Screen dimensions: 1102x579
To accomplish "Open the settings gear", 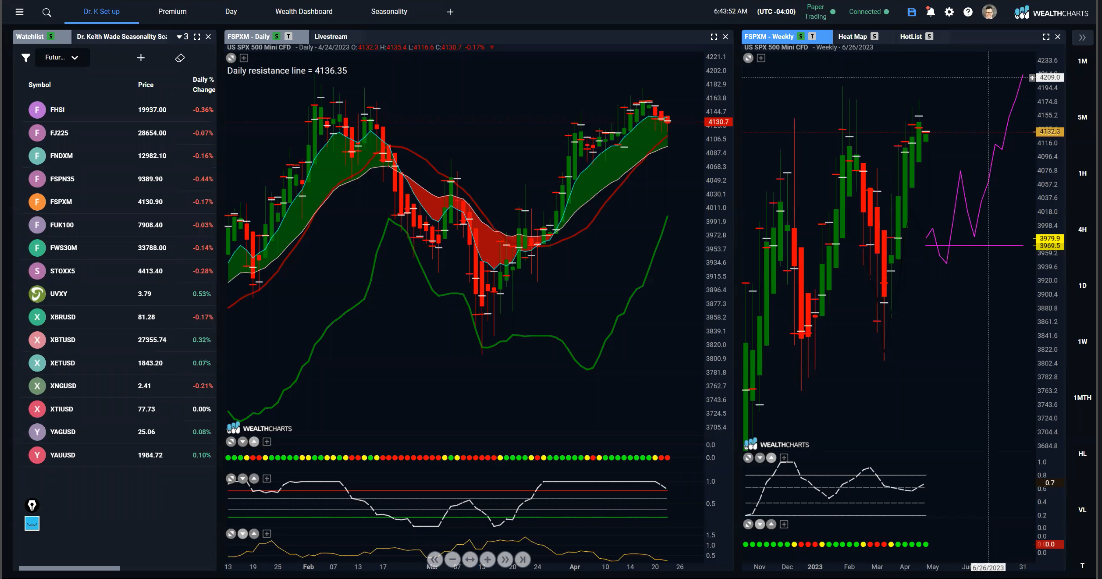I will pyautogui.click(x=949, y=12).
